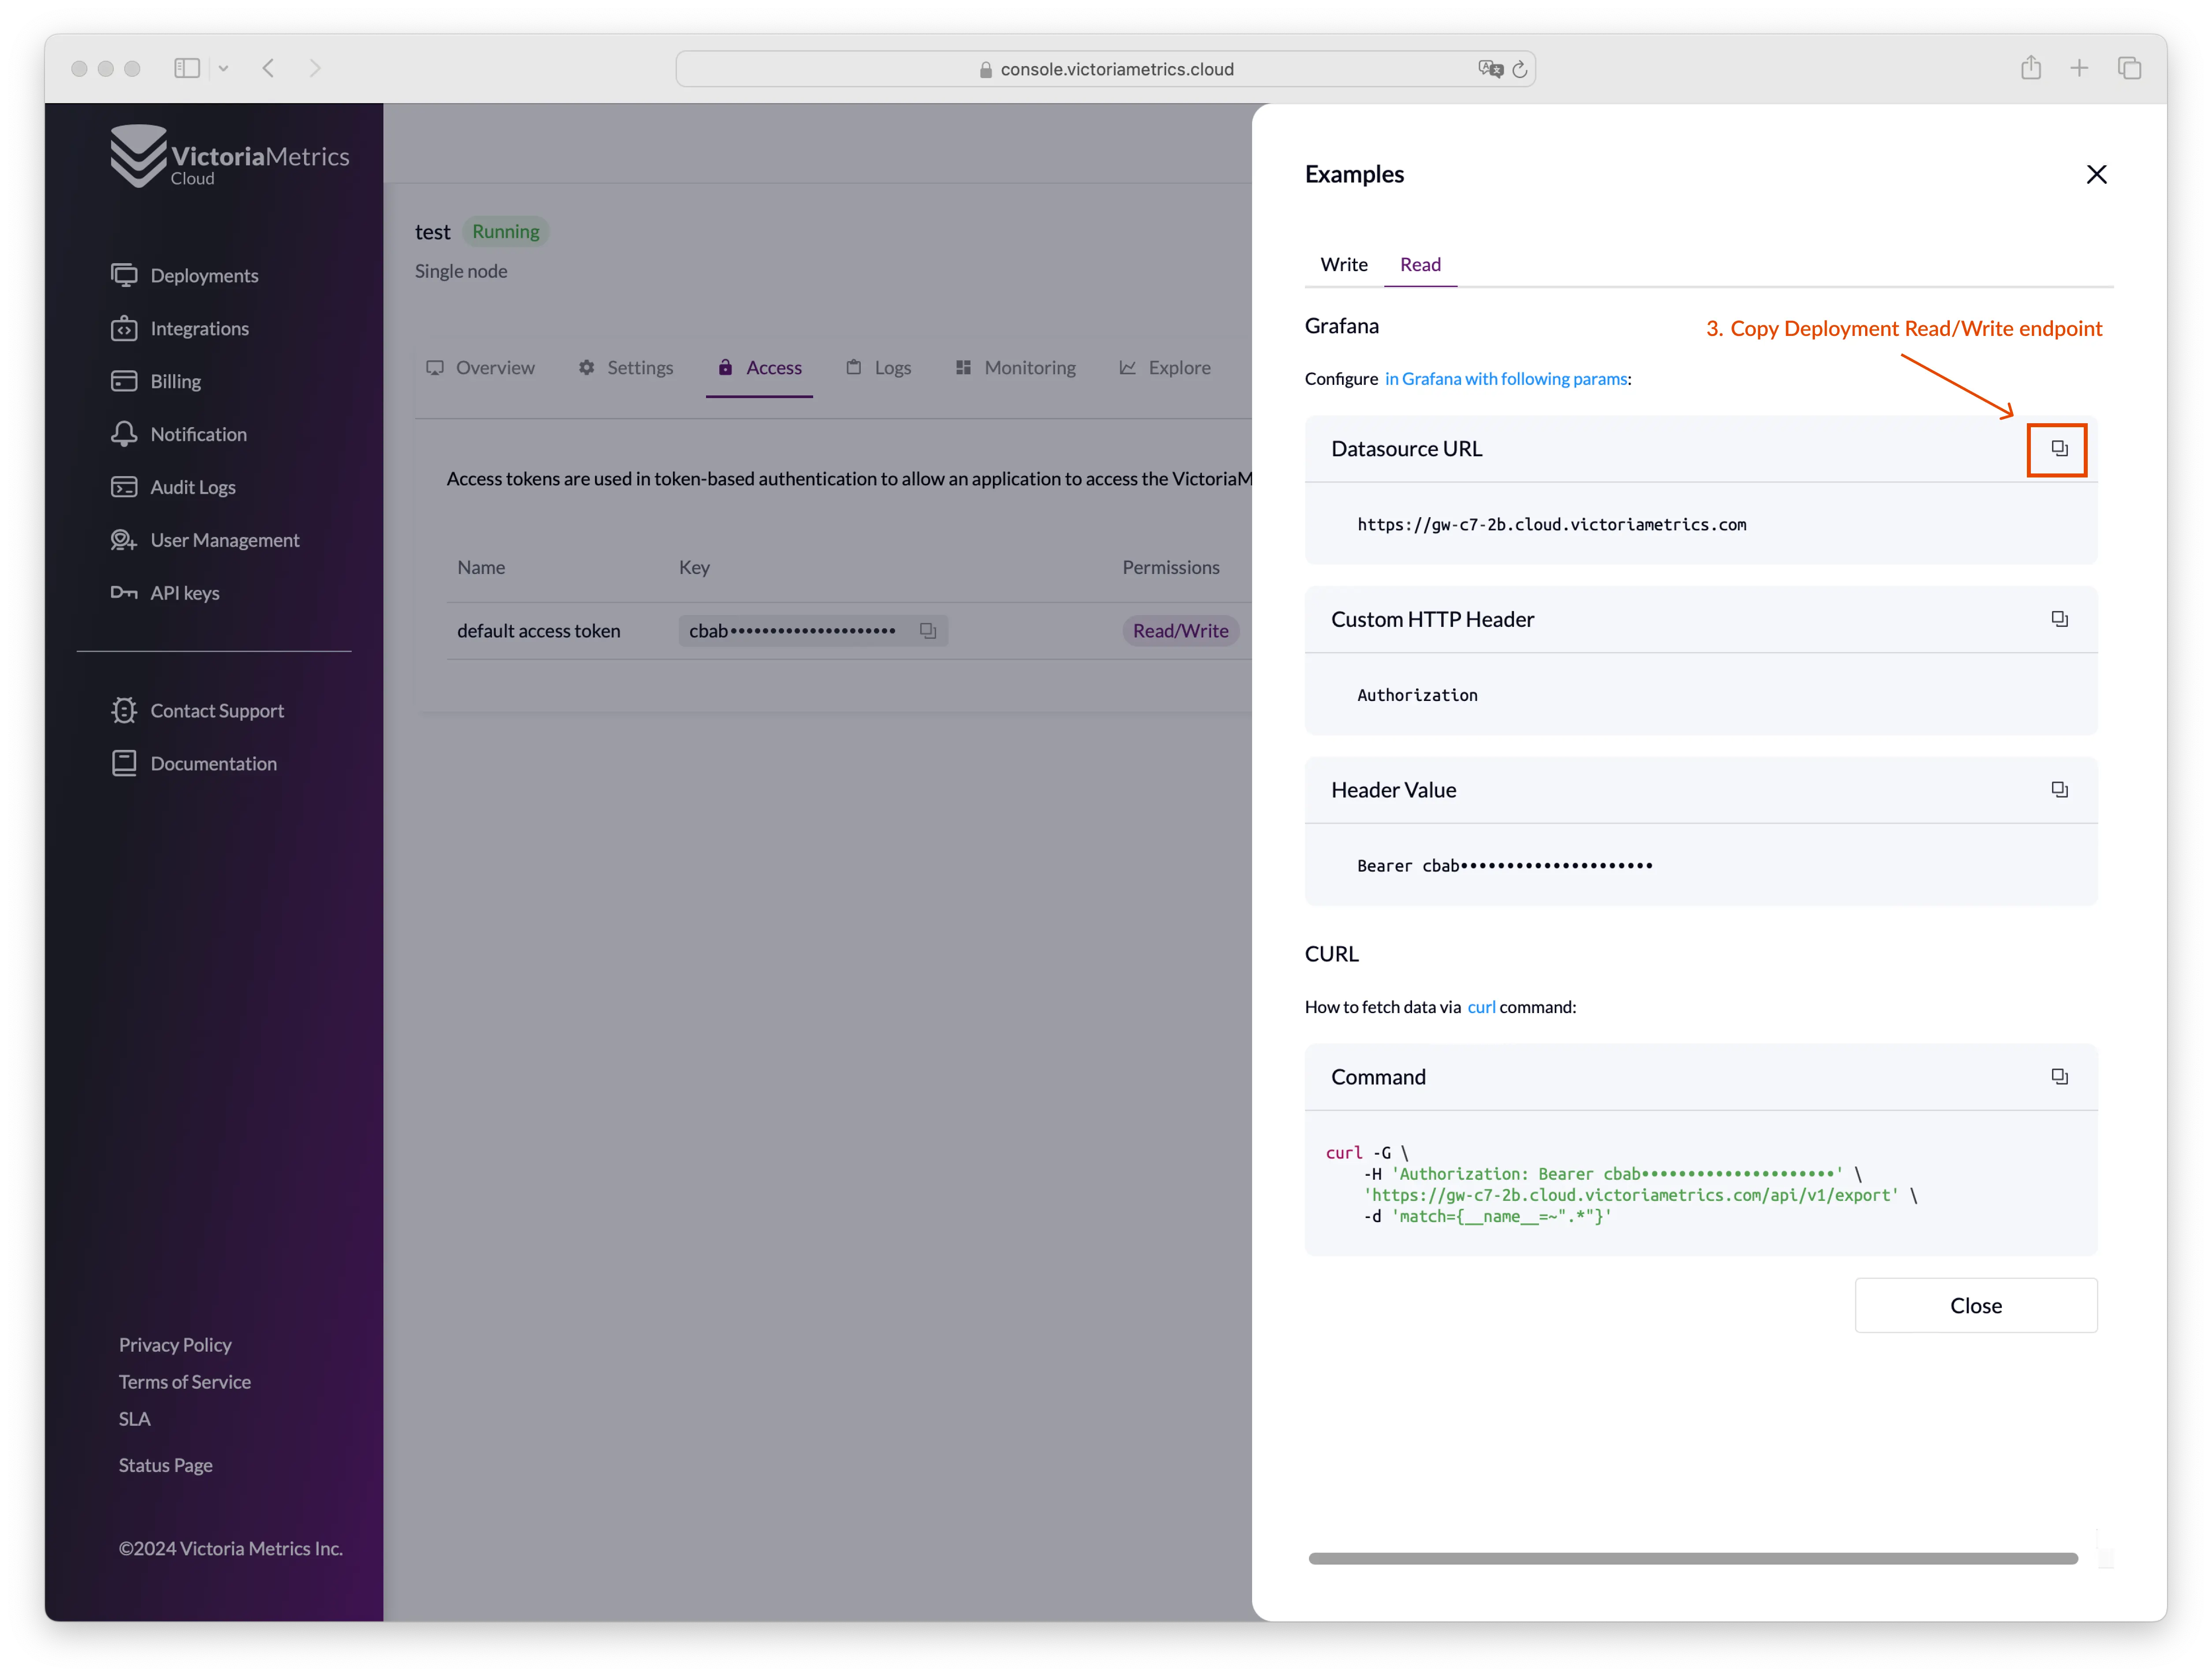Toggle the Safari sidebar
The image size is (2212, 1677).
point(187,68)
